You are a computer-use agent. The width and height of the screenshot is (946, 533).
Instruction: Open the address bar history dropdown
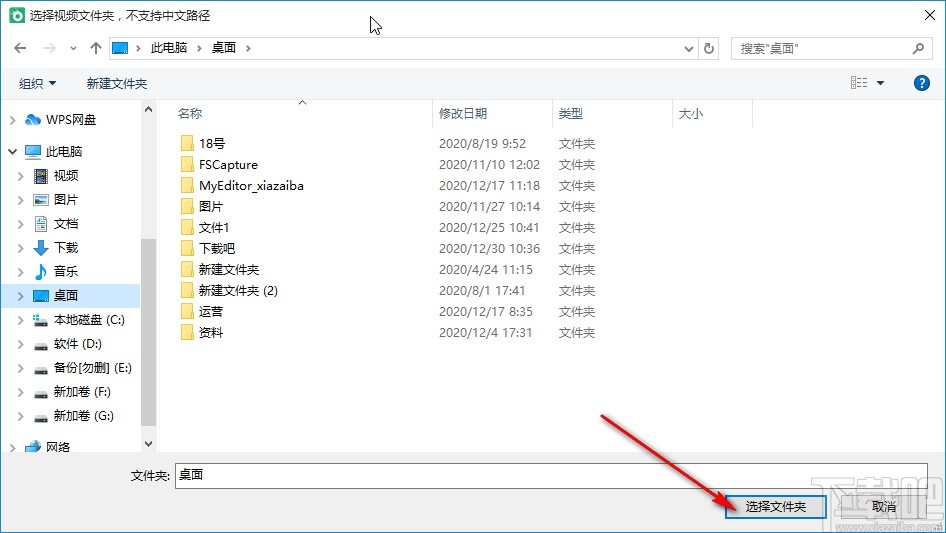688,49
